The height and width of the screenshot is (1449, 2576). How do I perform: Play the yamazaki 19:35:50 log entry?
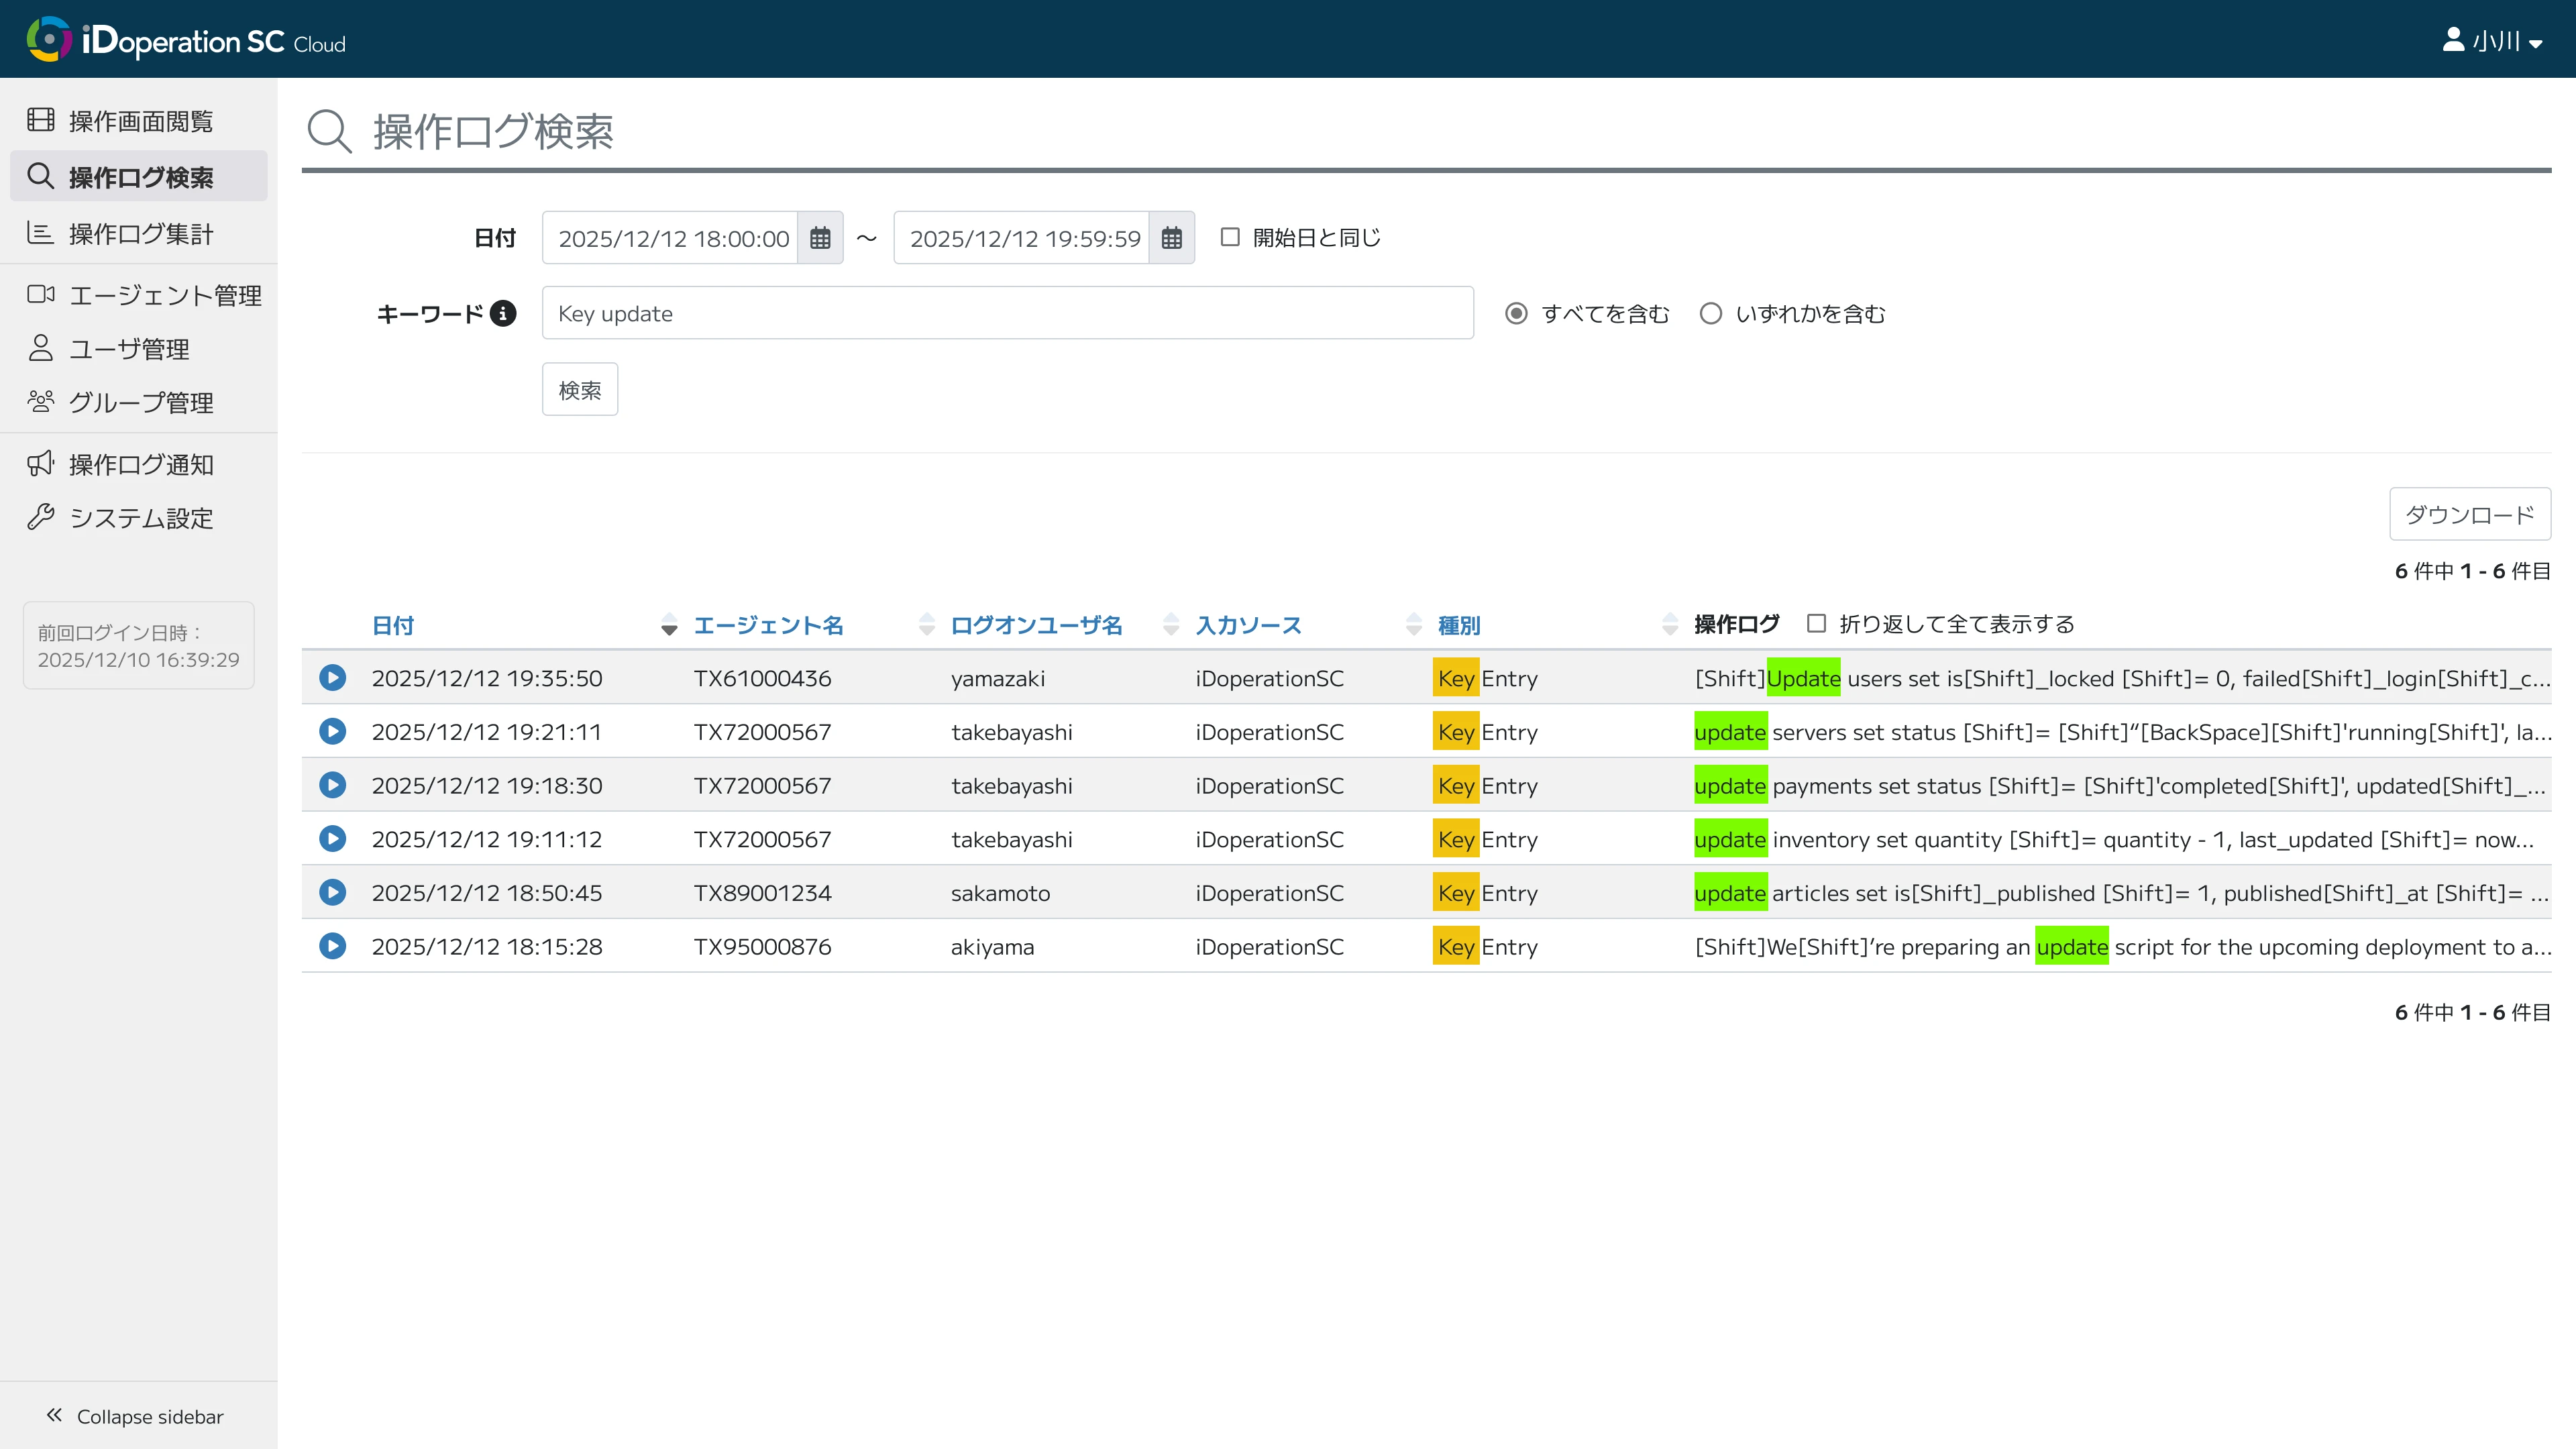pos(333,678)
